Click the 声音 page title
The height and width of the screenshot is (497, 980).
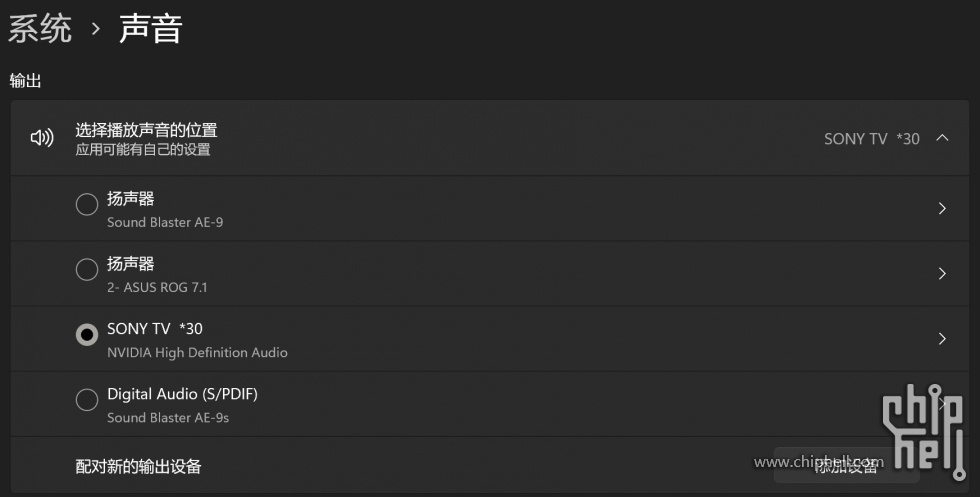pos(150,29)
